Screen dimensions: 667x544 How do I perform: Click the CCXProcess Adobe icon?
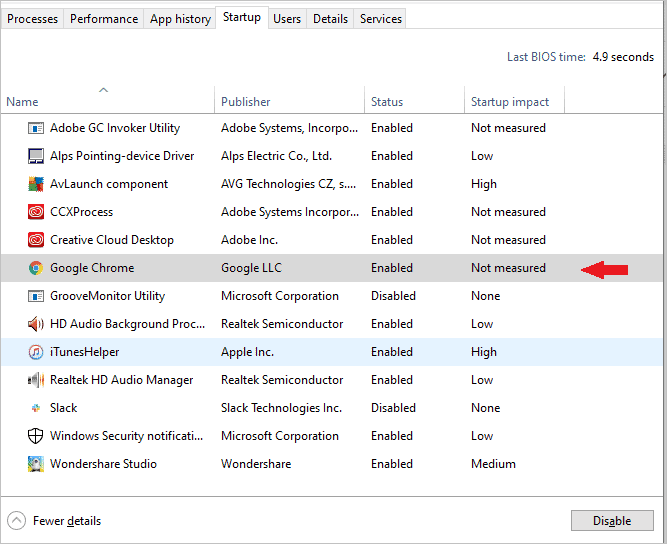[36, 212]
